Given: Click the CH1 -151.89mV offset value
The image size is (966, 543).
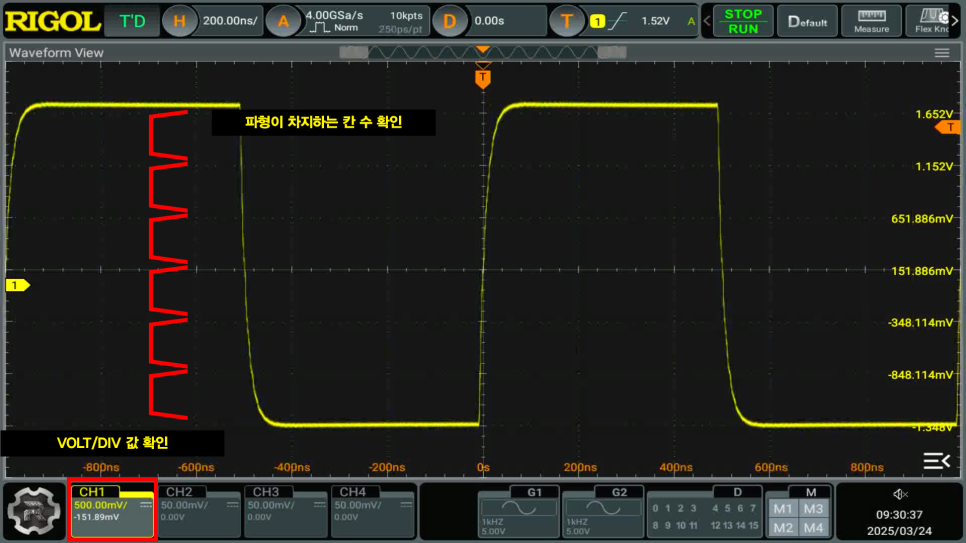Looking at the screenshot, I should pyautogui.click(x=96, y=517).
